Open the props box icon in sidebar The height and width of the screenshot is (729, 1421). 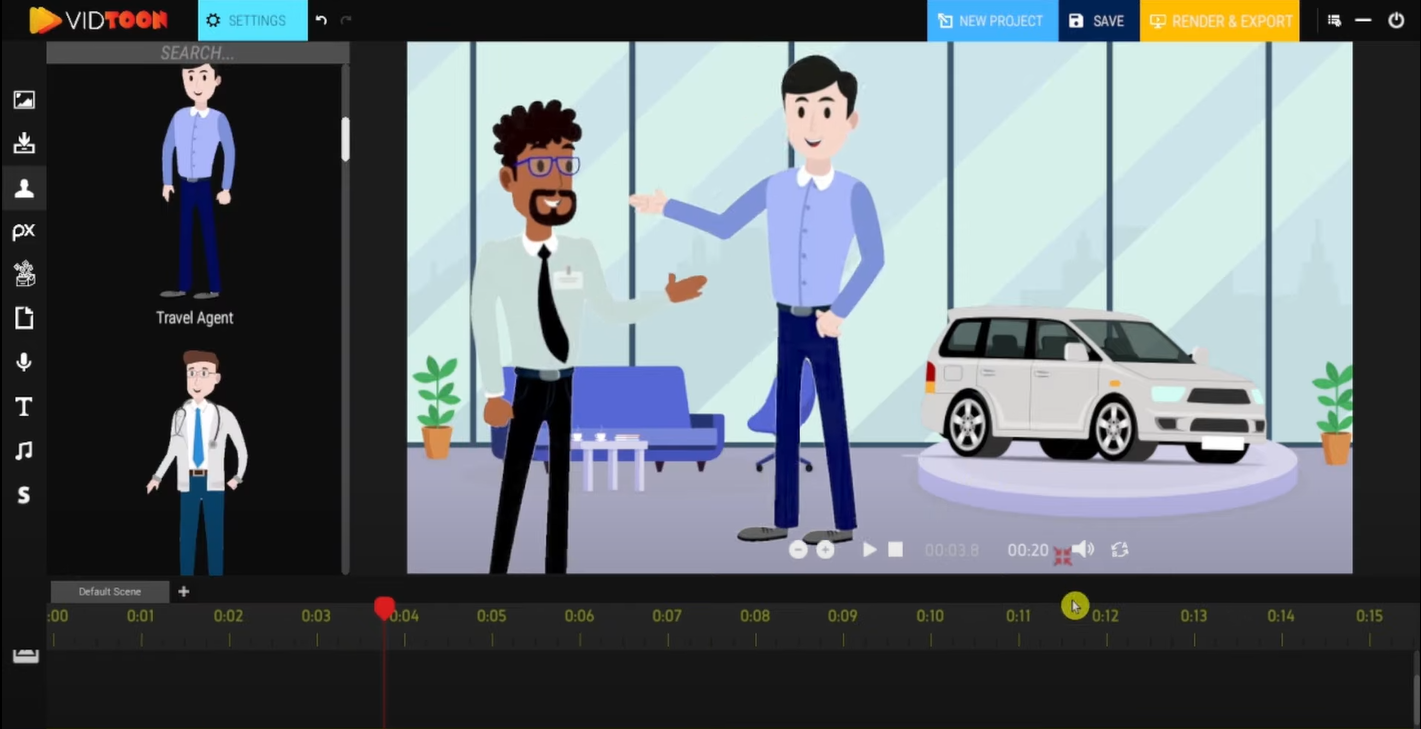(x=24, y=274)
